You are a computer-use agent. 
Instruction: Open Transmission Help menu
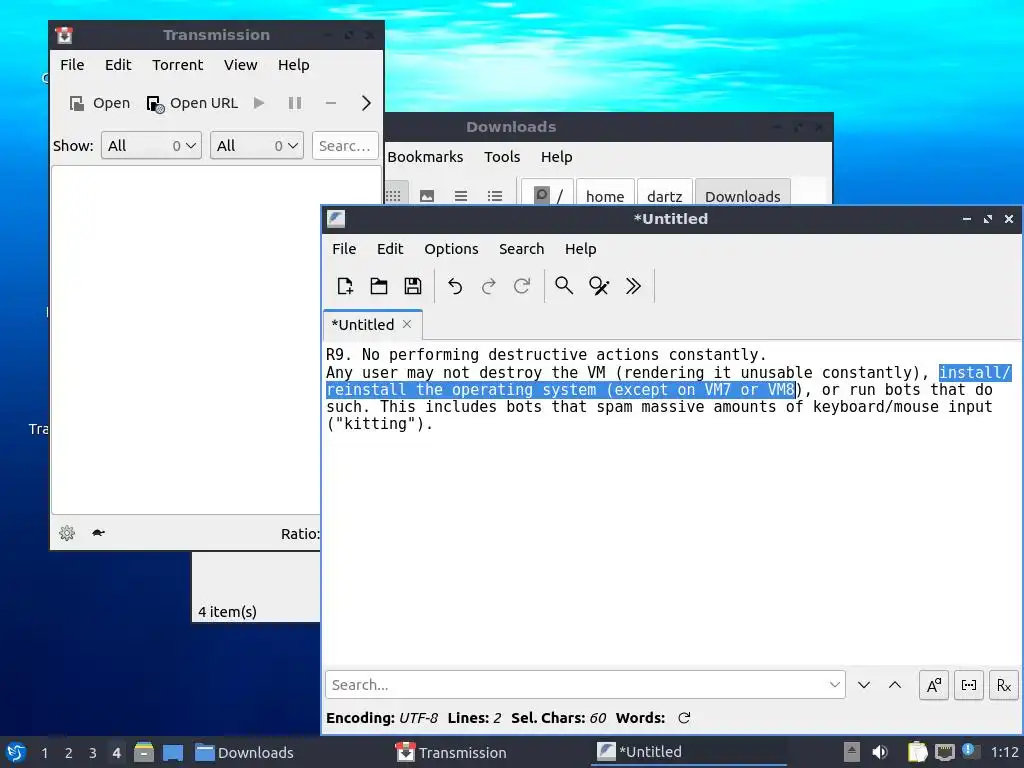point(293,65)
